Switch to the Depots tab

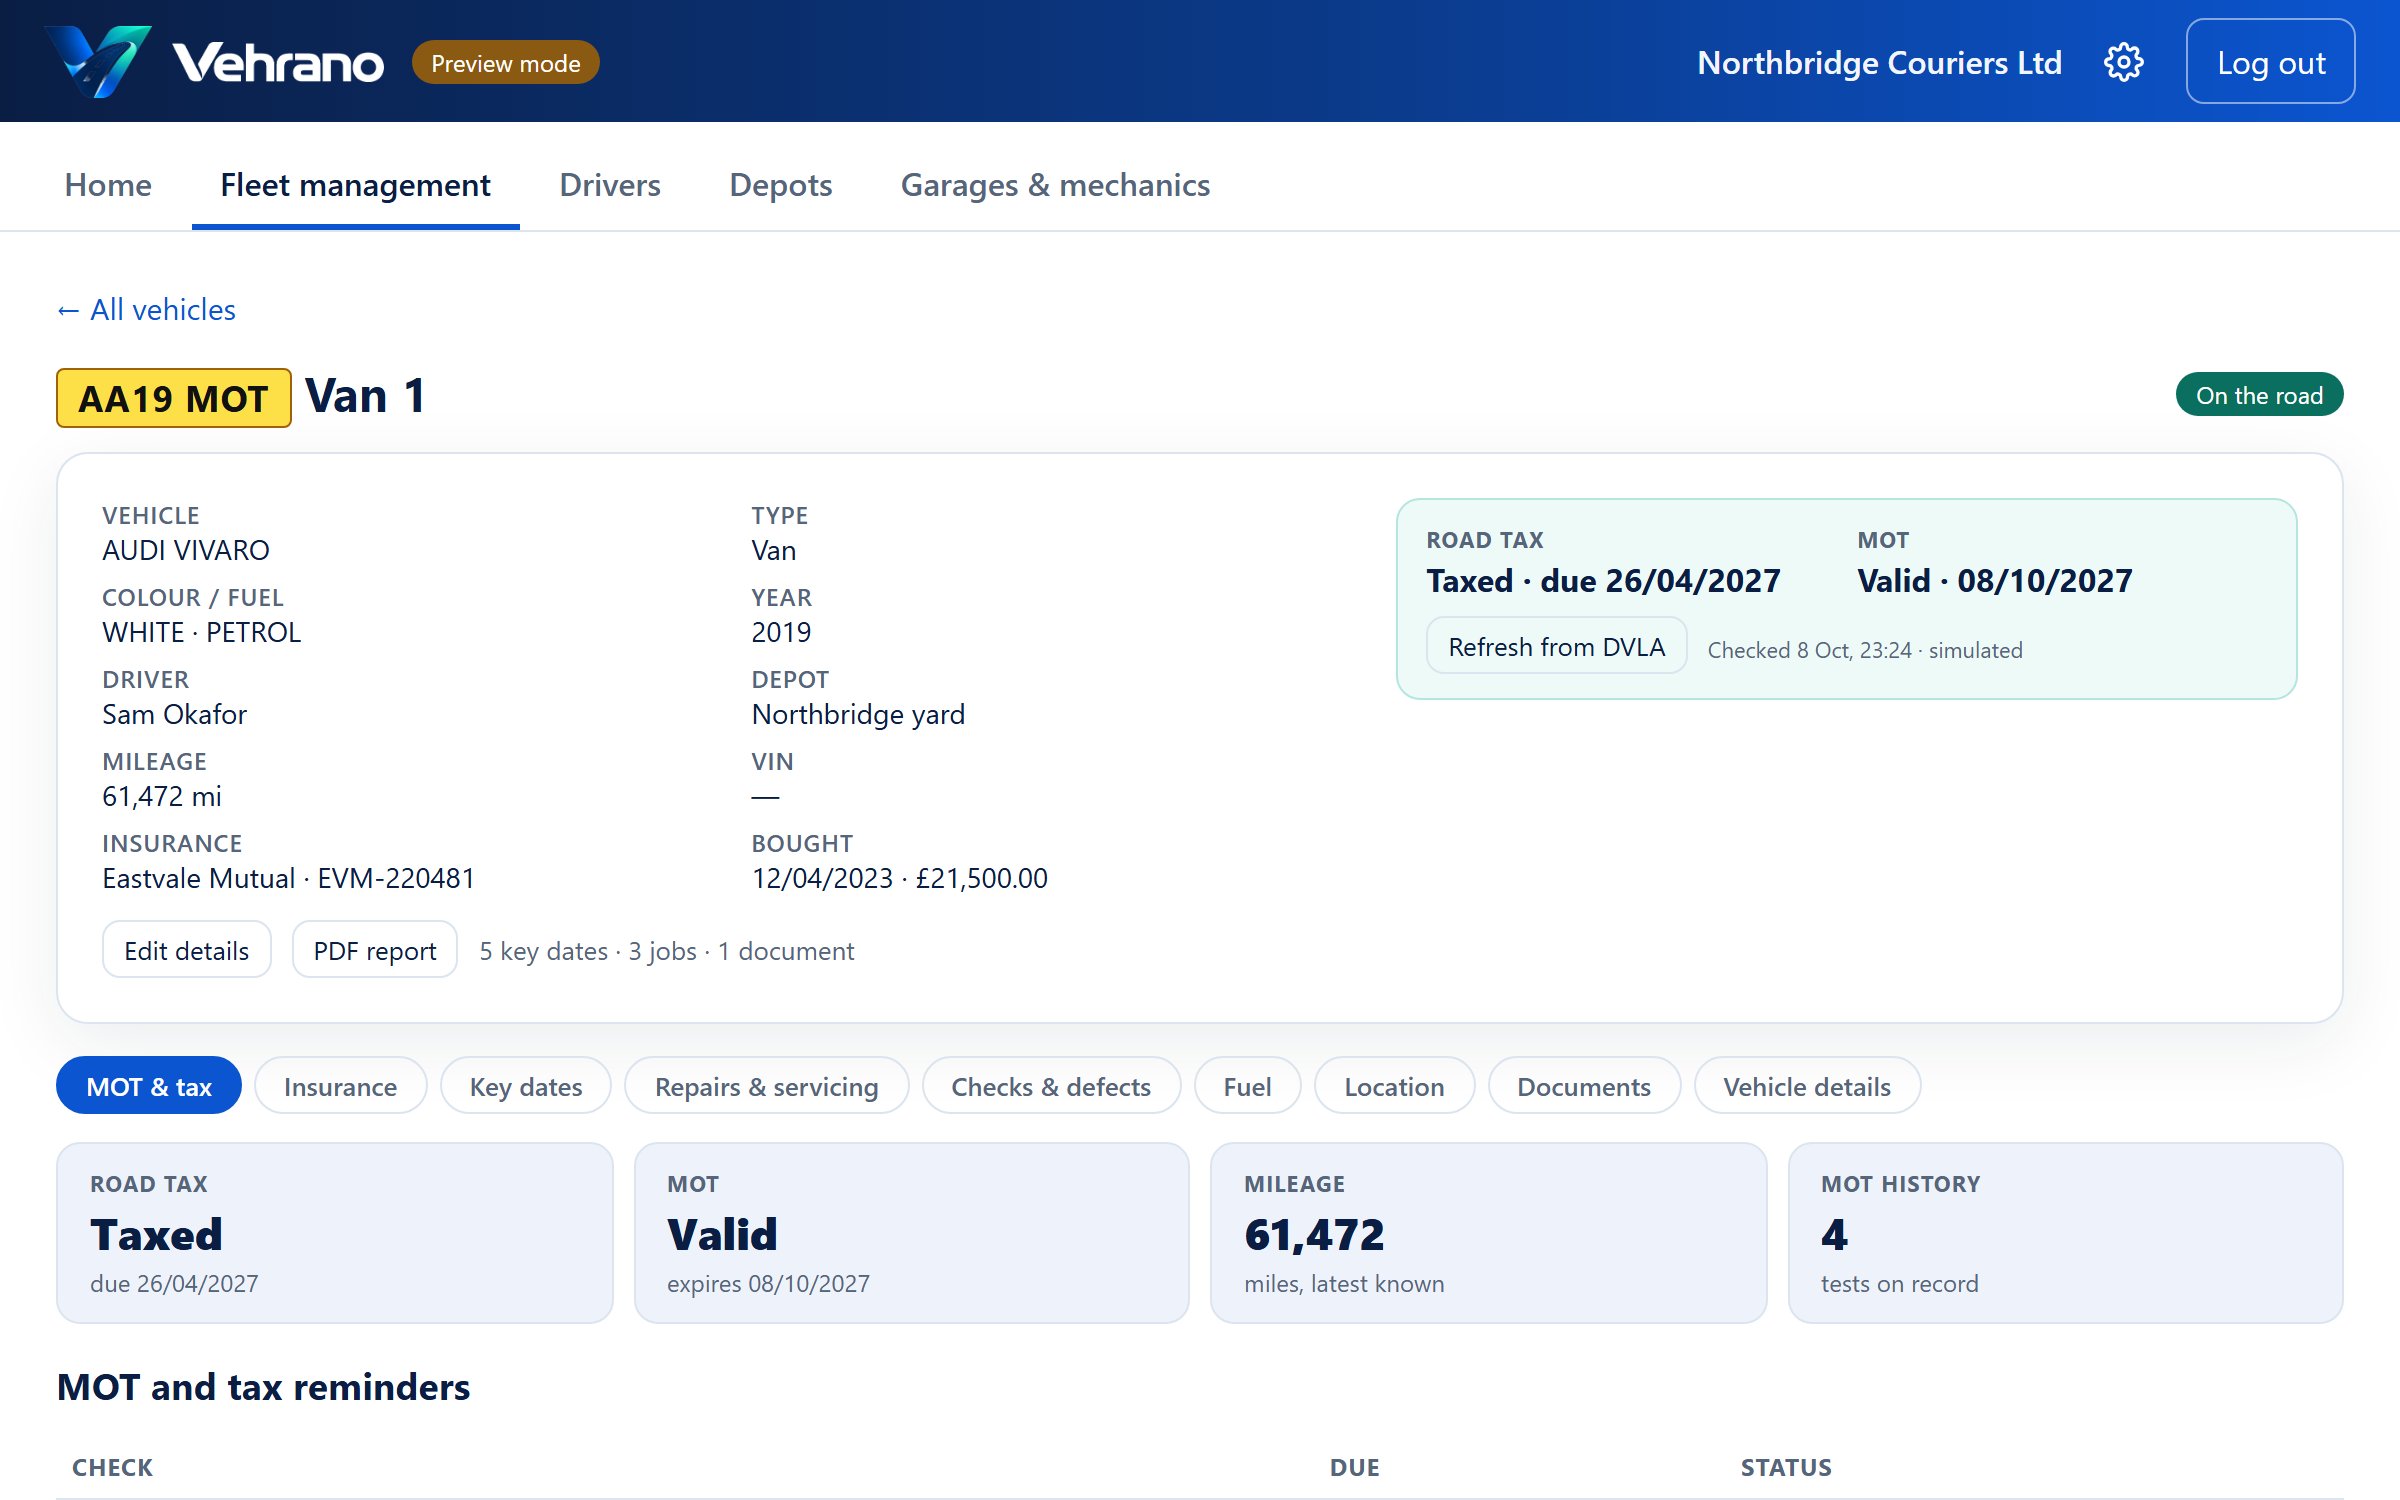coord(781,185)
